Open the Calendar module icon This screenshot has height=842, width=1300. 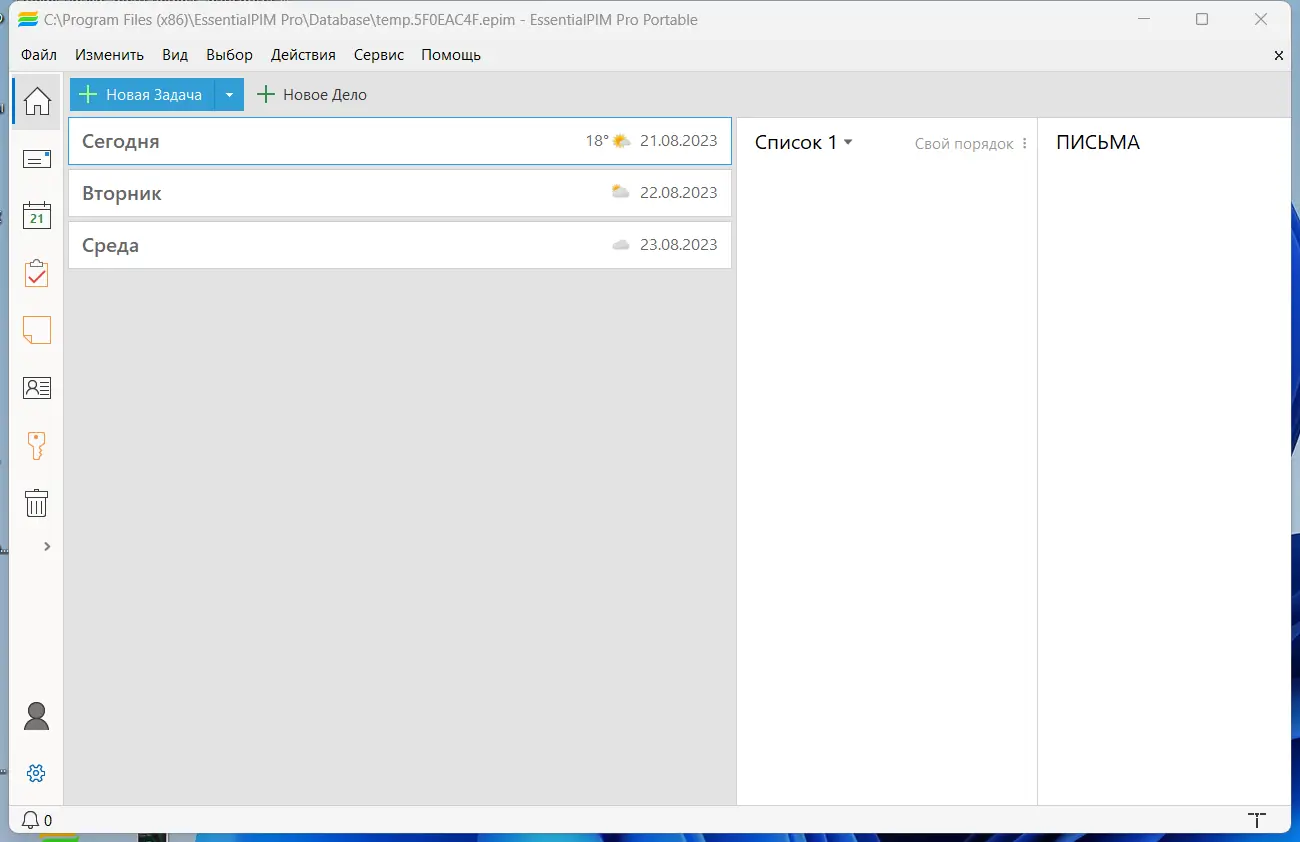[36, 216]
